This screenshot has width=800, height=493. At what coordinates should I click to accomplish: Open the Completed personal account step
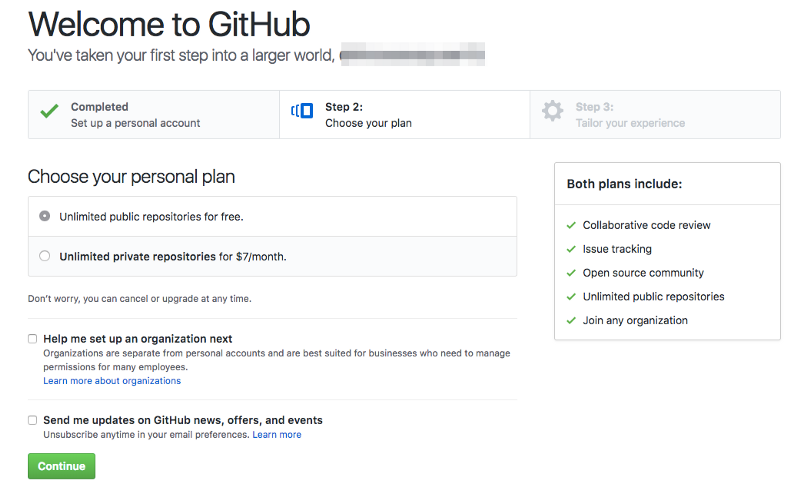point(154,115)
